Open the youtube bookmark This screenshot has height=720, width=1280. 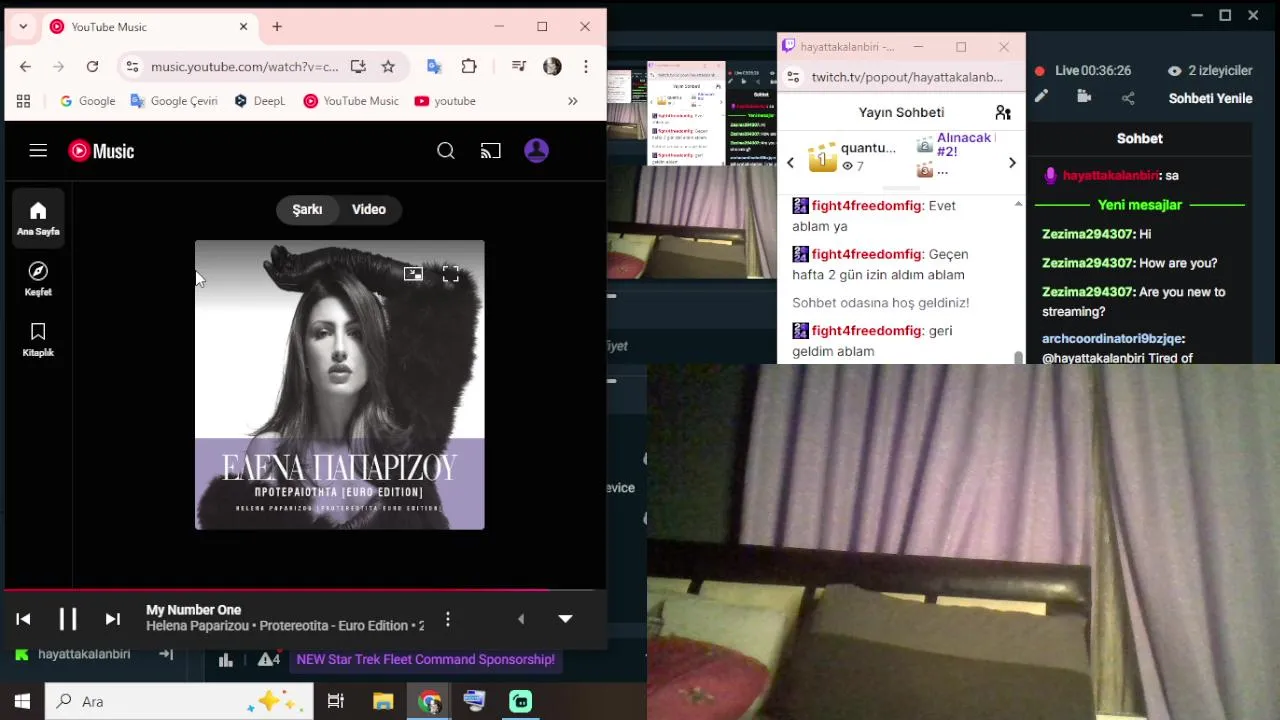445,101
